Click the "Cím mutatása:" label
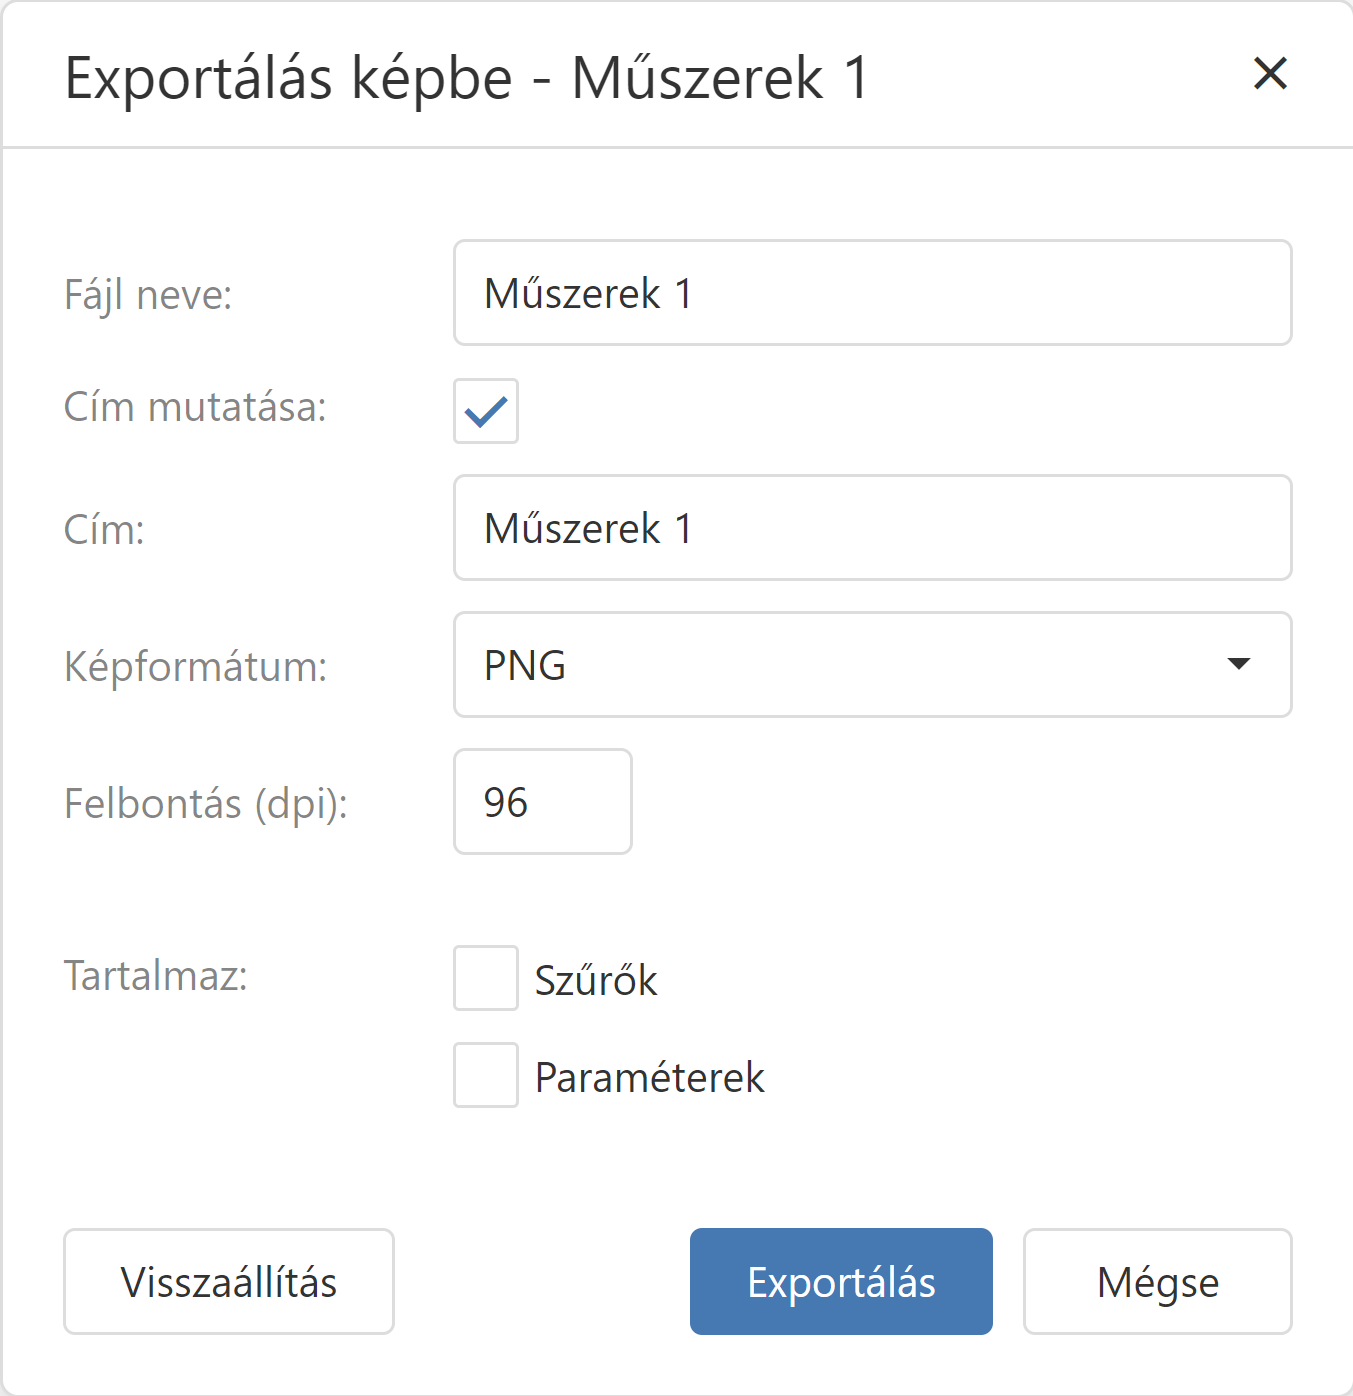The image size is (1353, 1396). (195, 408)
